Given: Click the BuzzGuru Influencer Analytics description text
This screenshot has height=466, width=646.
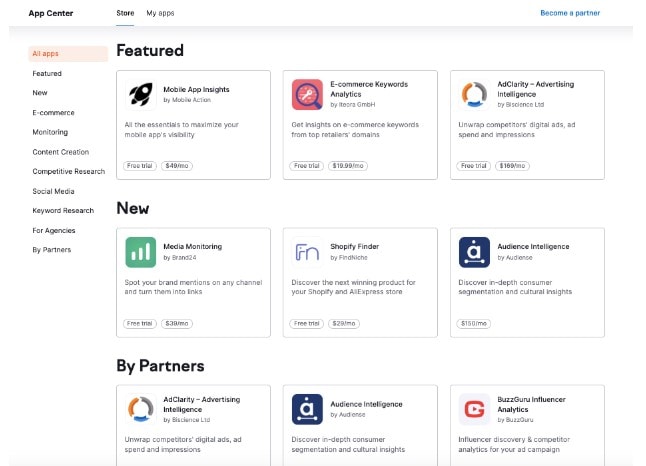Looking at the screenshot, I should point(514,444).
